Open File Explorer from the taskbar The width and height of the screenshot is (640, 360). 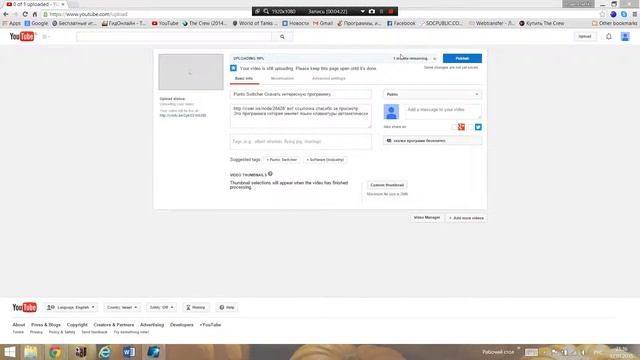[31, 352]
